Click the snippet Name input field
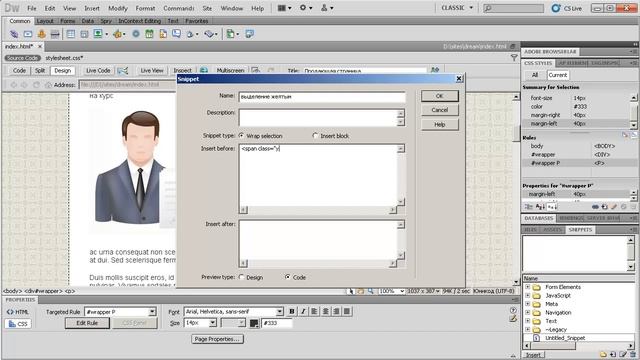640x360 pixels. (x=322, y=97)
